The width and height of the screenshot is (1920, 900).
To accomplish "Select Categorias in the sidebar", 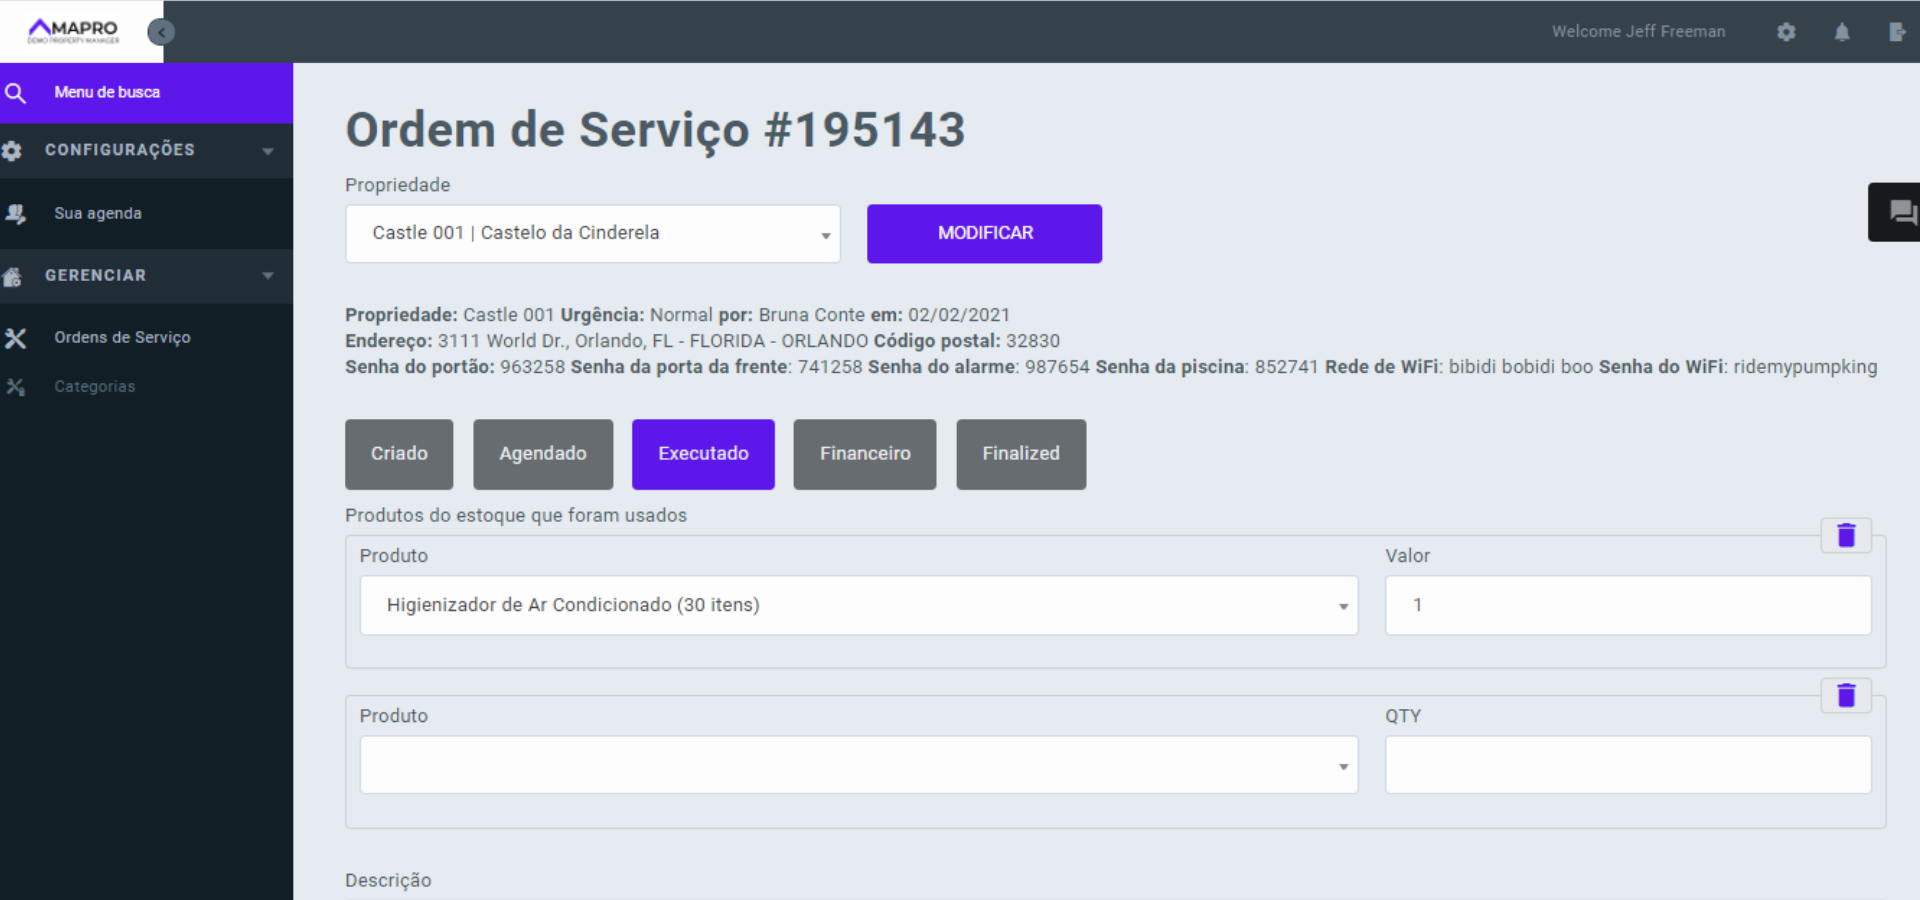I will [94, 387].
